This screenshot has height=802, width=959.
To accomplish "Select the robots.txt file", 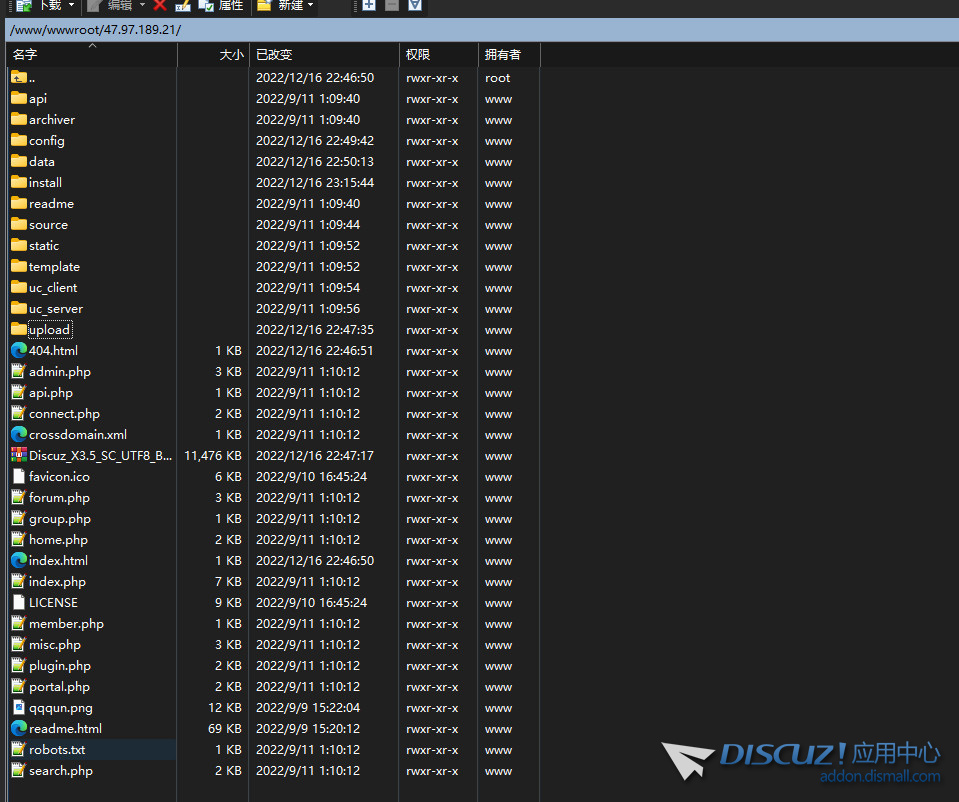I will [x=56, y=750].
